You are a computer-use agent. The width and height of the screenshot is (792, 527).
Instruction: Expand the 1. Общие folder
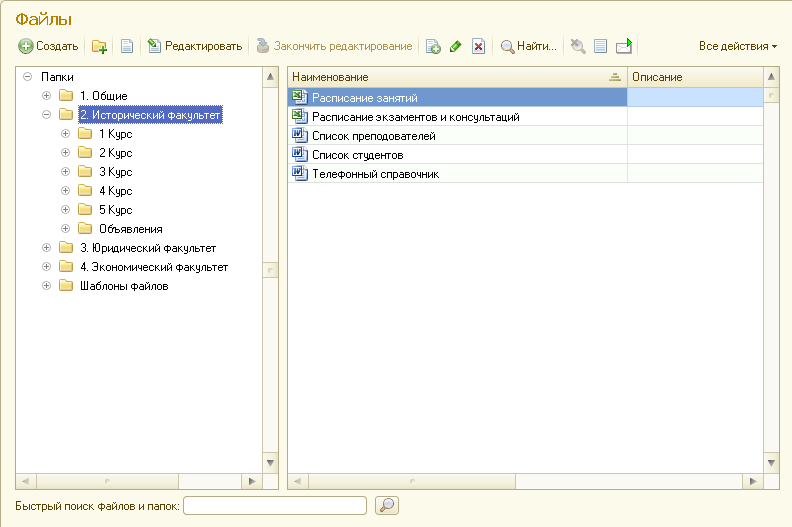click(46, 95)
